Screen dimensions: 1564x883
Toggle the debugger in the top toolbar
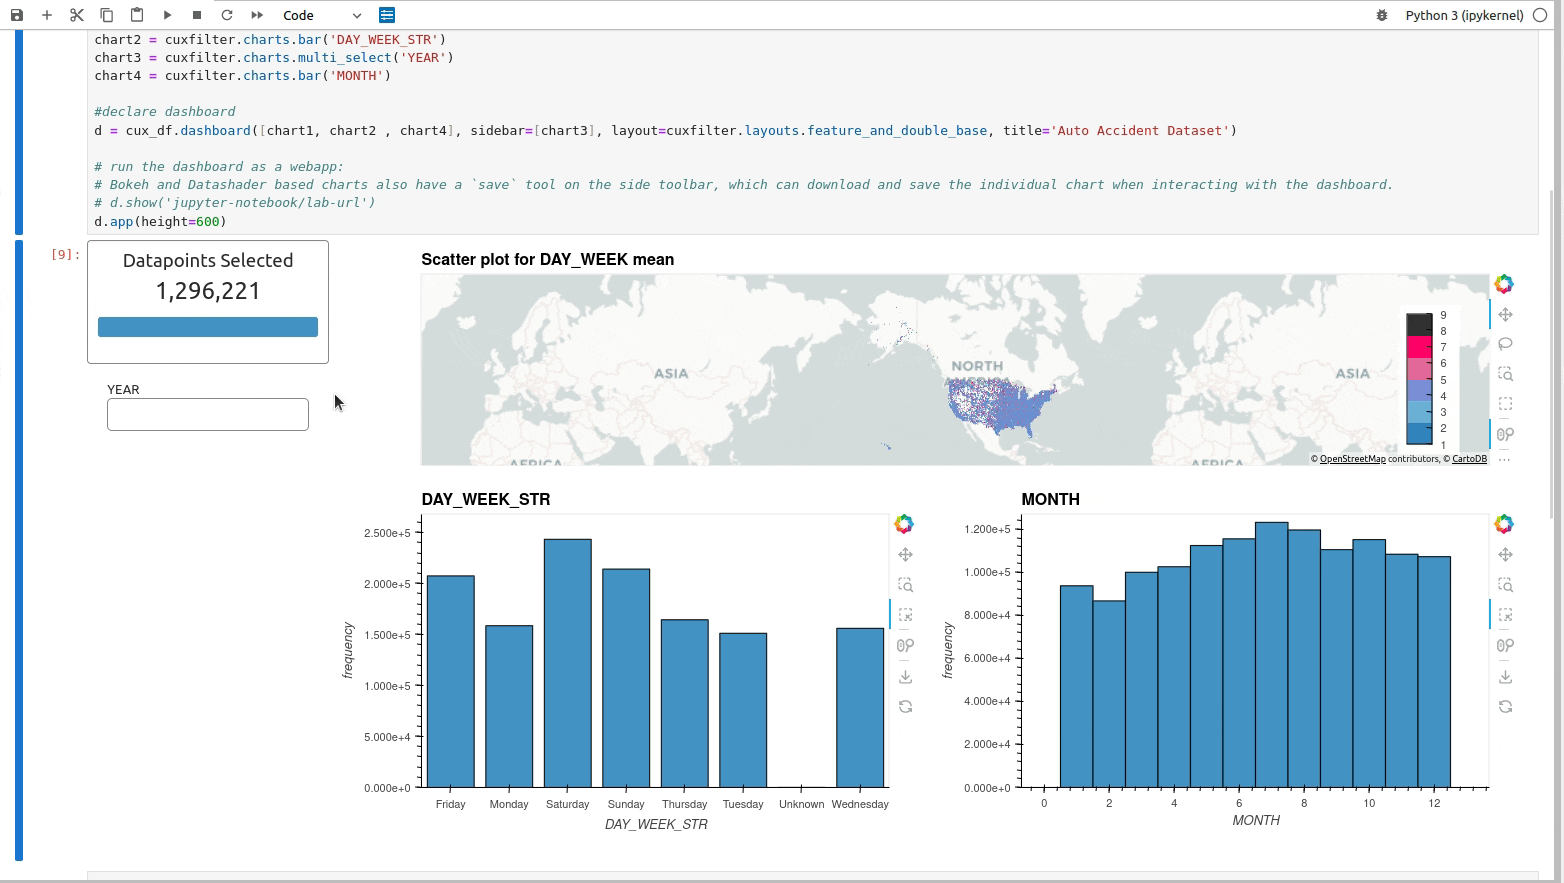tap(1381, 15)
